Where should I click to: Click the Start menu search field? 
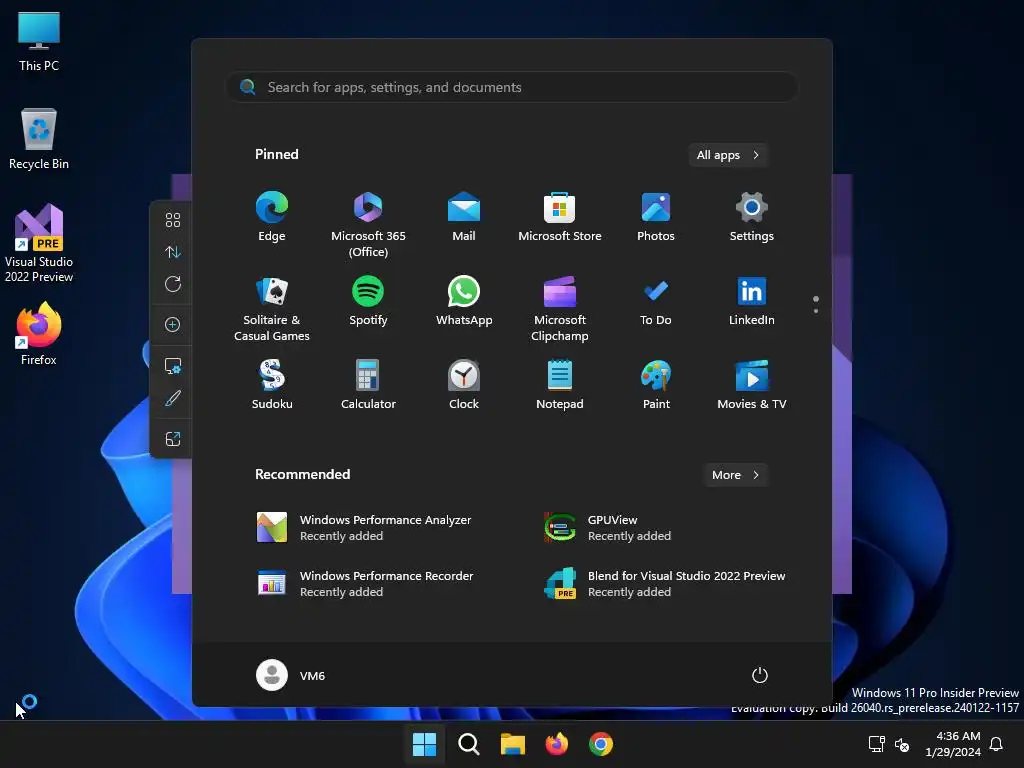(512, 87)
